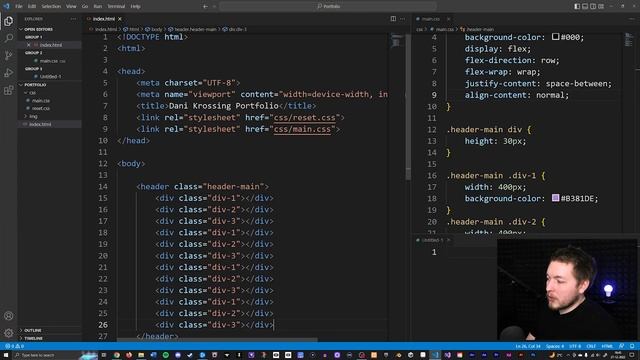This screenshot has height=360, width=640.
Task: Open the Explorer view in activity bar
Action: [x=9, y=21]
